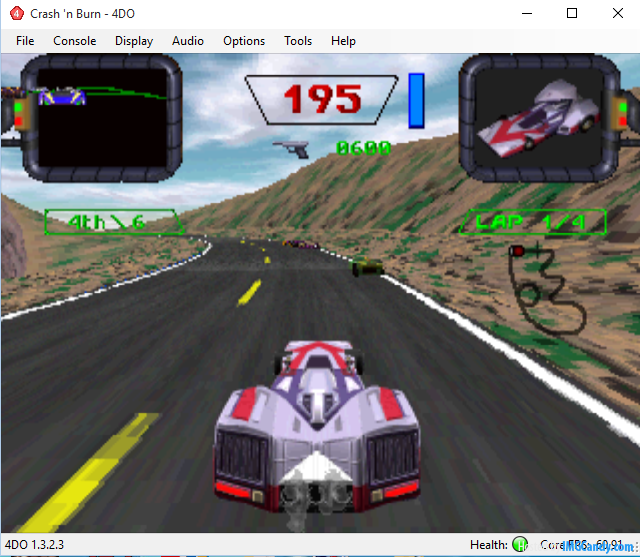This screenshot has height=557, width=640.
Task: Open the File menu
Action: [x=25, y=41]
